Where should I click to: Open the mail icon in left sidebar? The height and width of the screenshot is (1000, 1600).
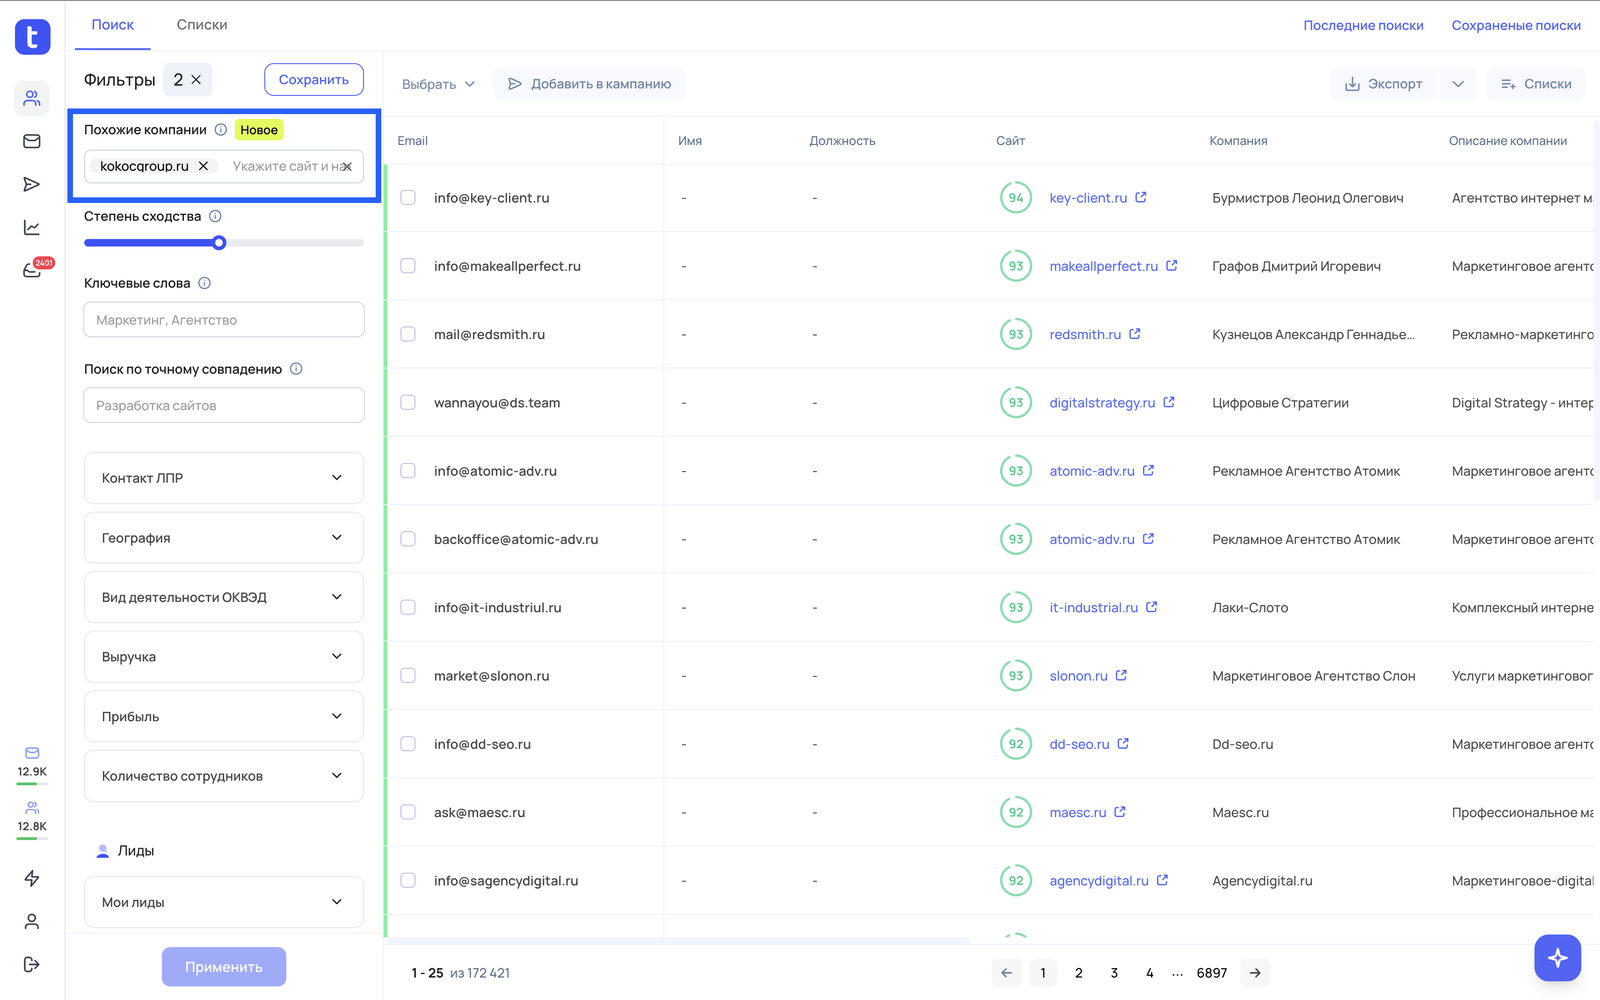pos(32,141)
